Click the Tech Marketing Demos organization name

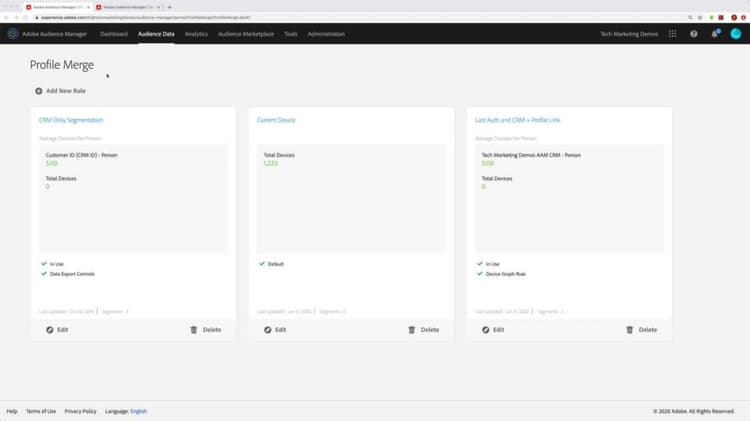629,34
